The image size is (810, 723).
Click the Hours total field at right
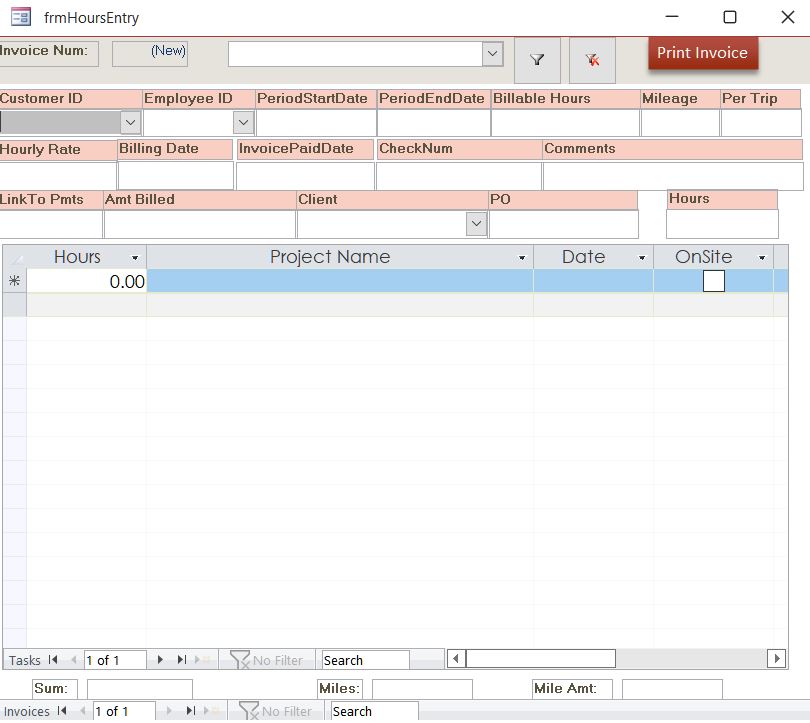(x=722, y=224)
